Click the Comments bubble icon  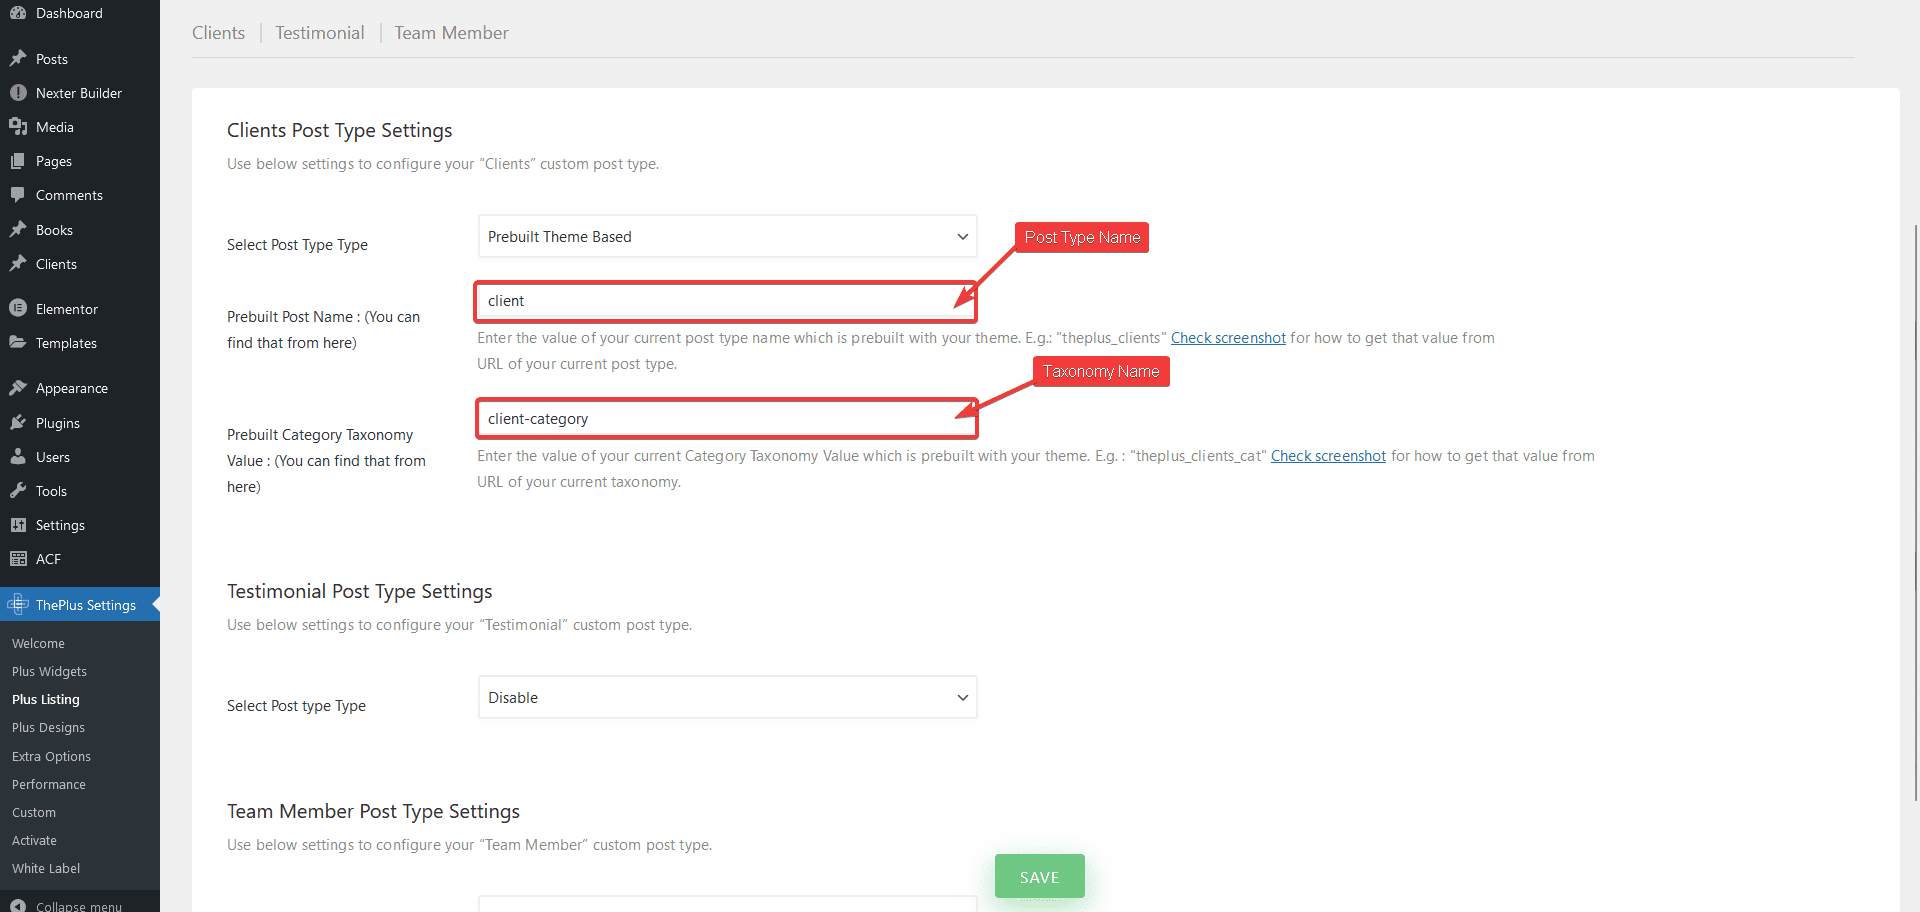(x=18, y=195)
